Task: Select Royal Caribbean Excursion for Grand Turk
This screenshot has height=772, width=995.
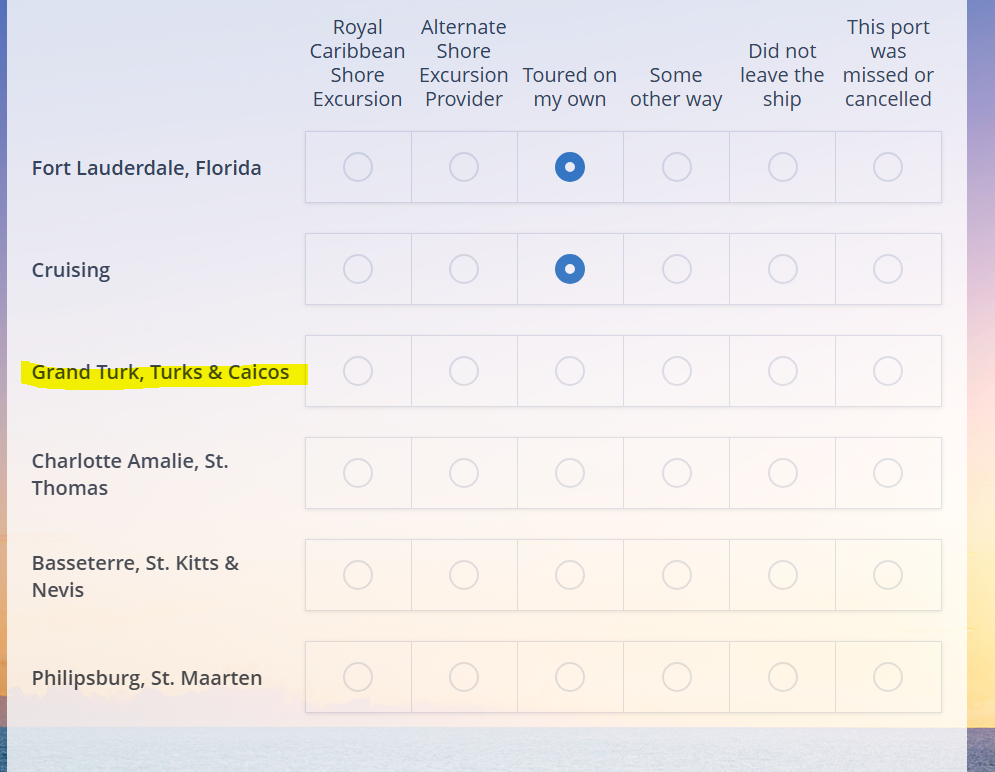Action: [358, 371]
